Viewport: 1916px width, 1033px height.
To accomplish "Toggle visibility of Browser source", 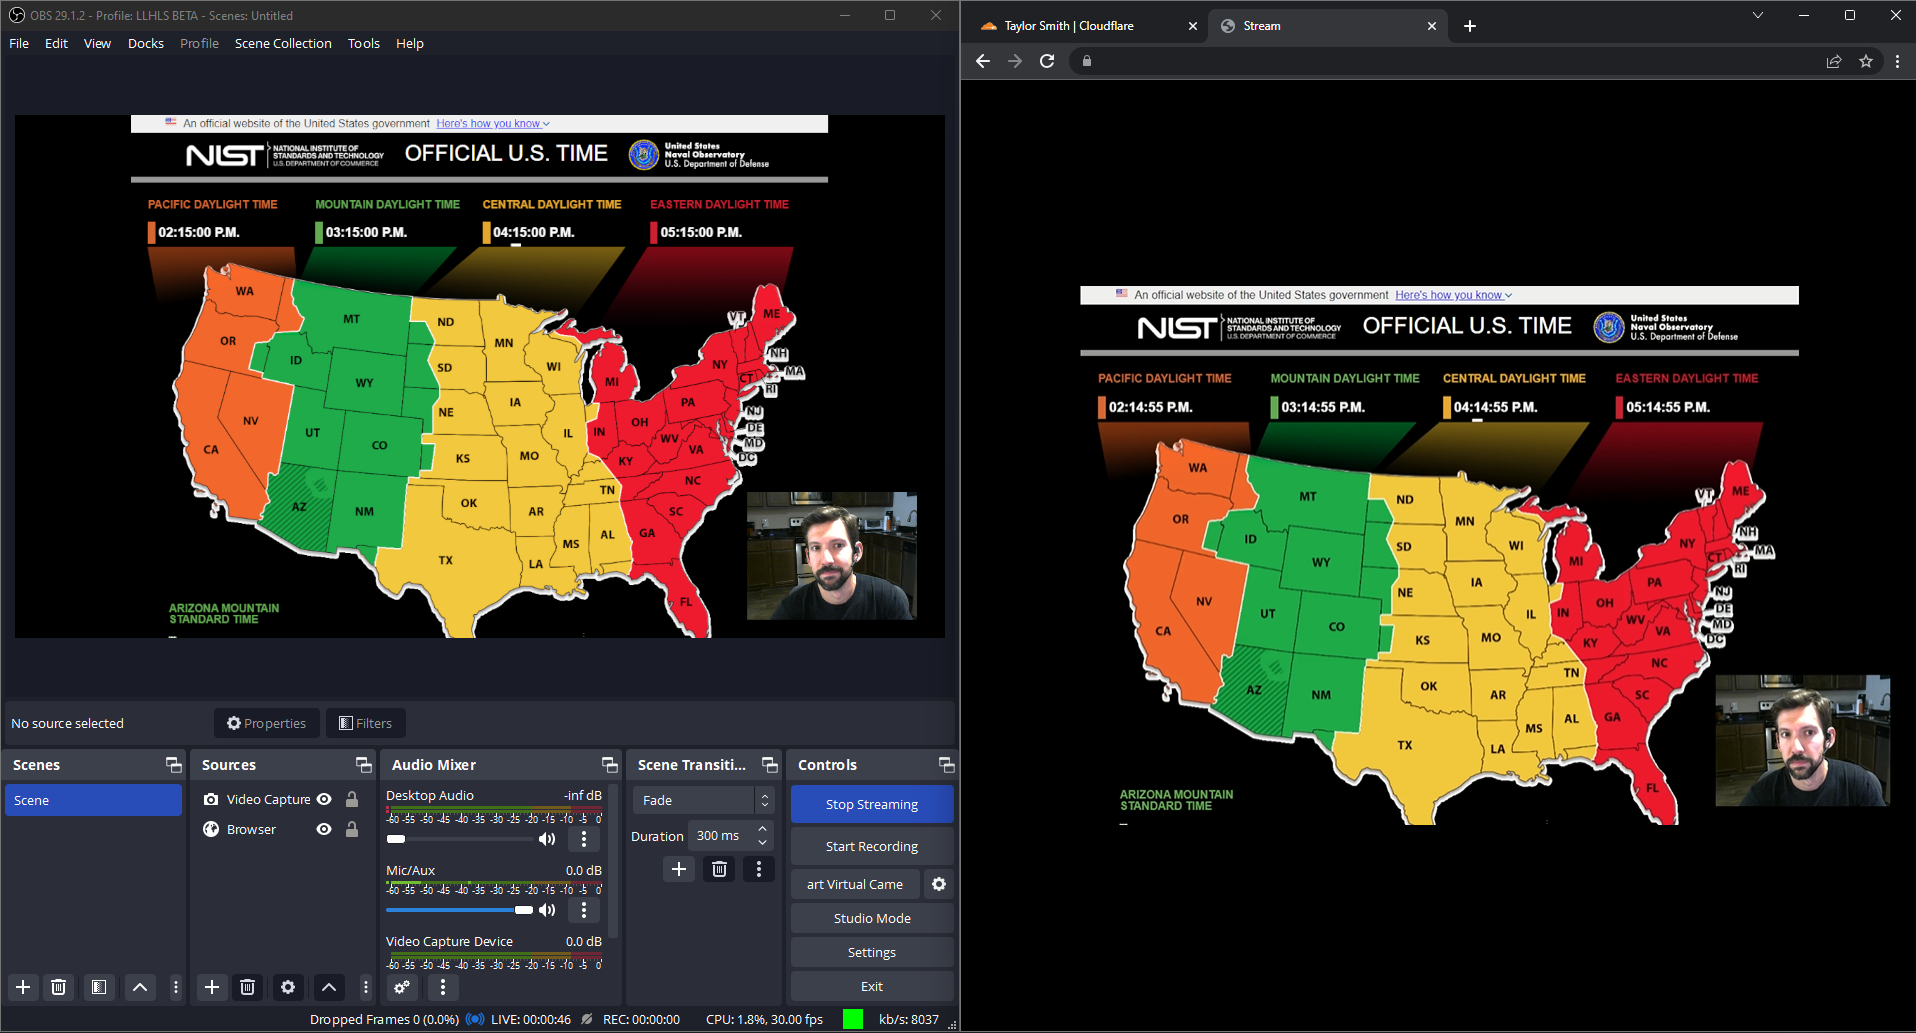I will coord(324,829).
